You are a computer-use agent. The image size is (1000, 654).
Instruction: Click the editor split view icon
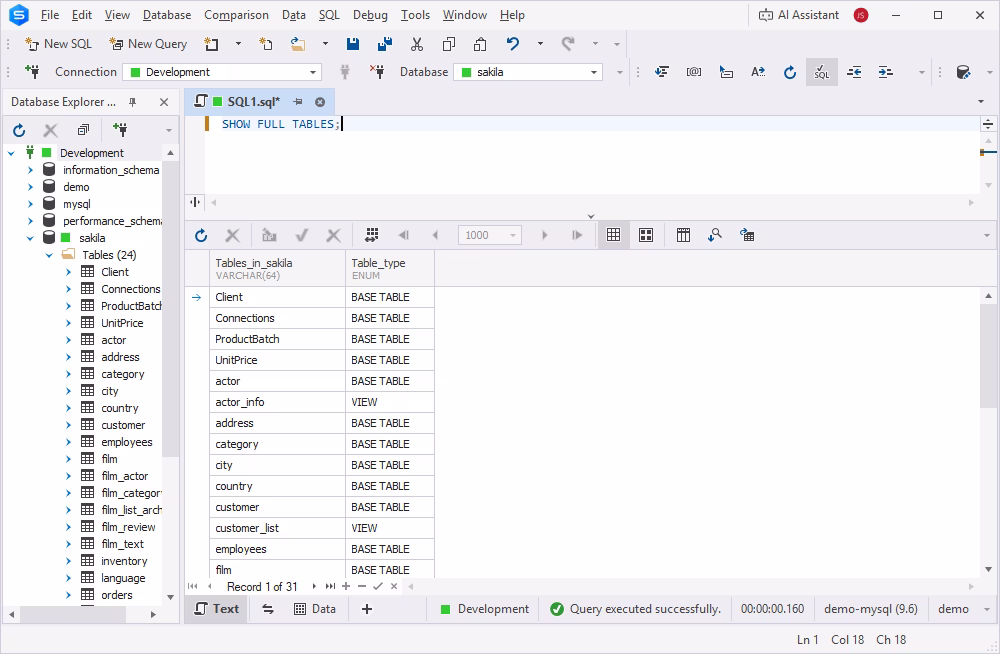tap(195, 202)
